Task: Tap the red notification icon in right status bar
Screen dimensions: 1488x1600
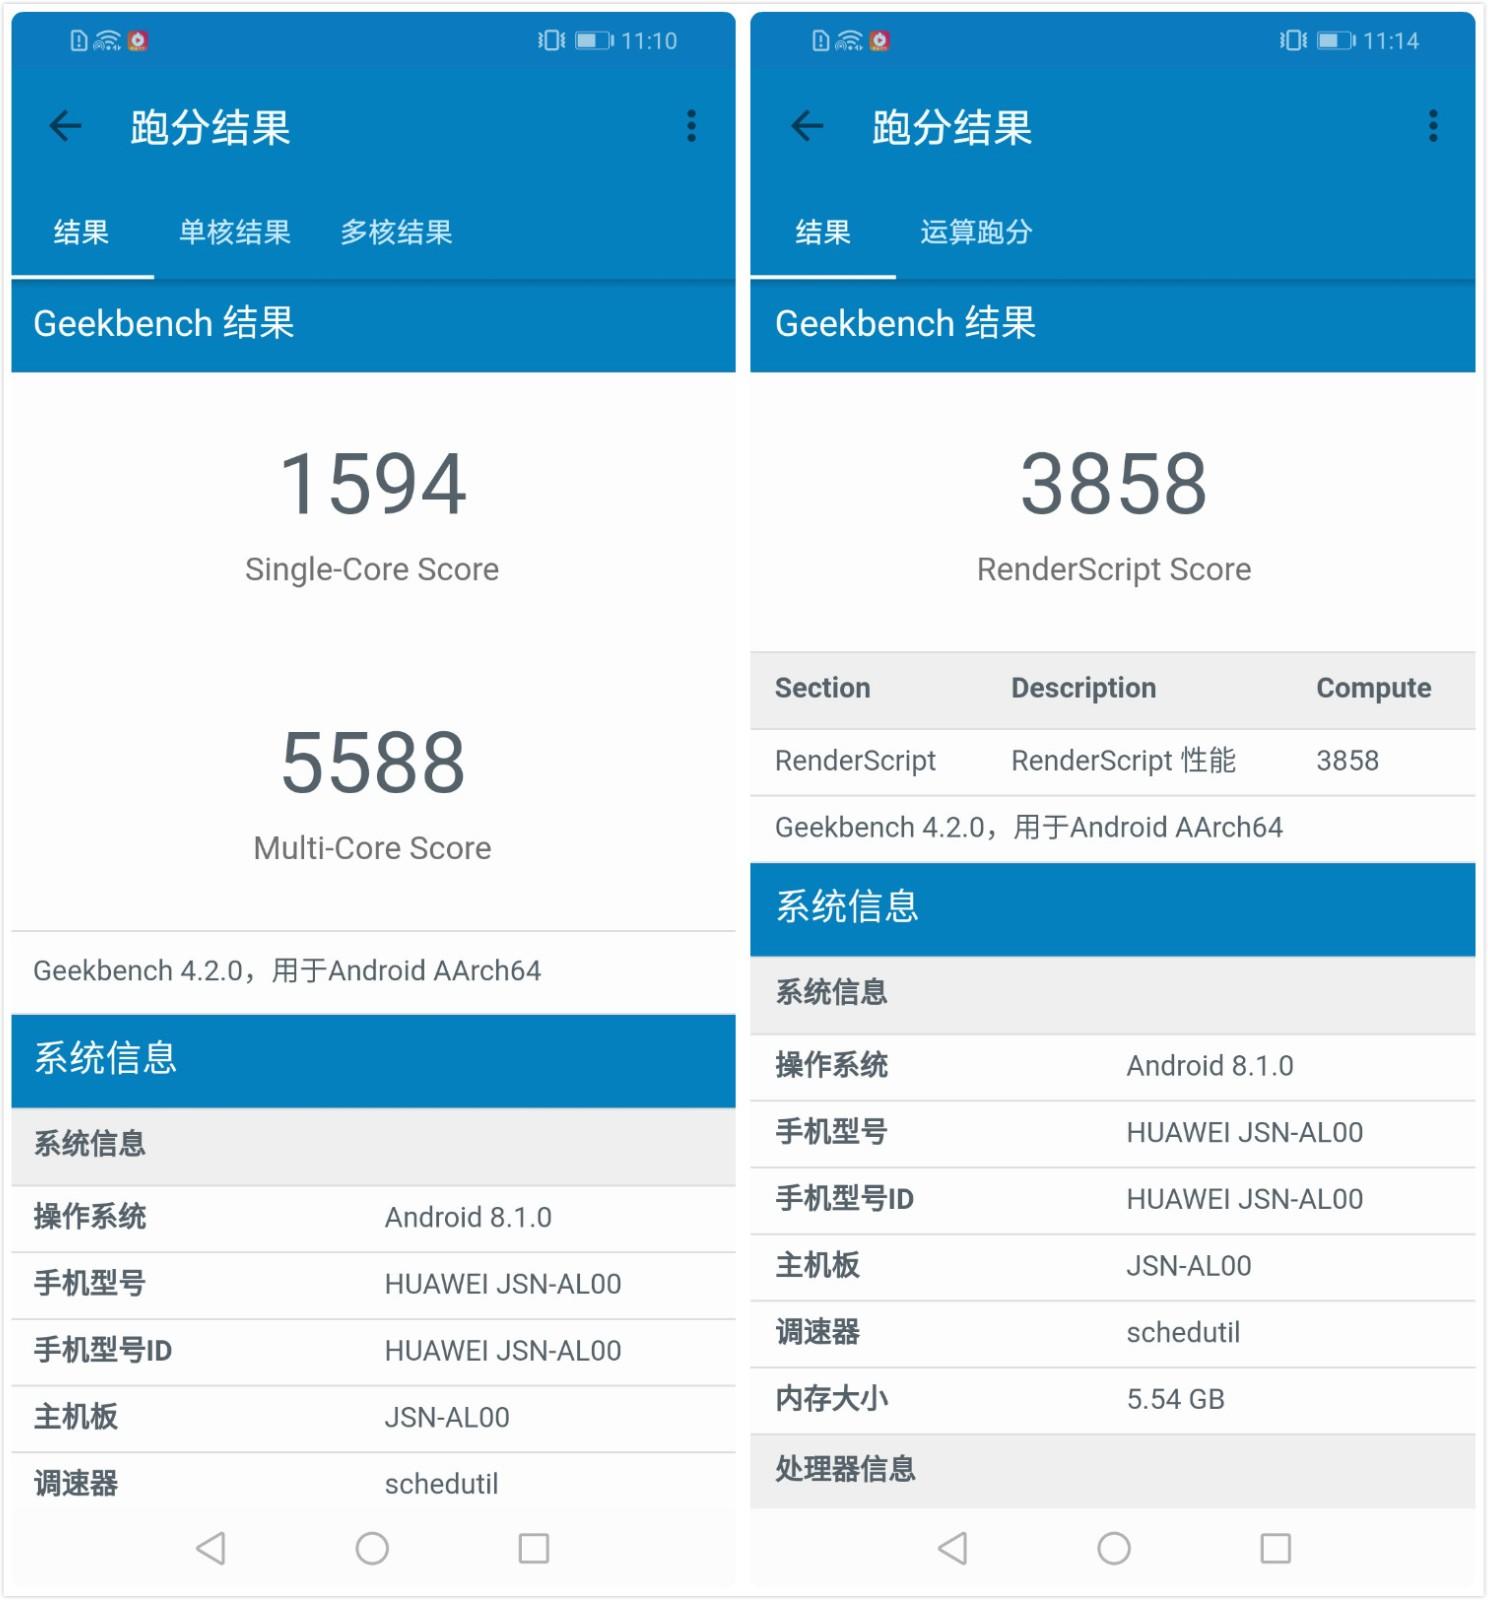Action: (880, 41)
